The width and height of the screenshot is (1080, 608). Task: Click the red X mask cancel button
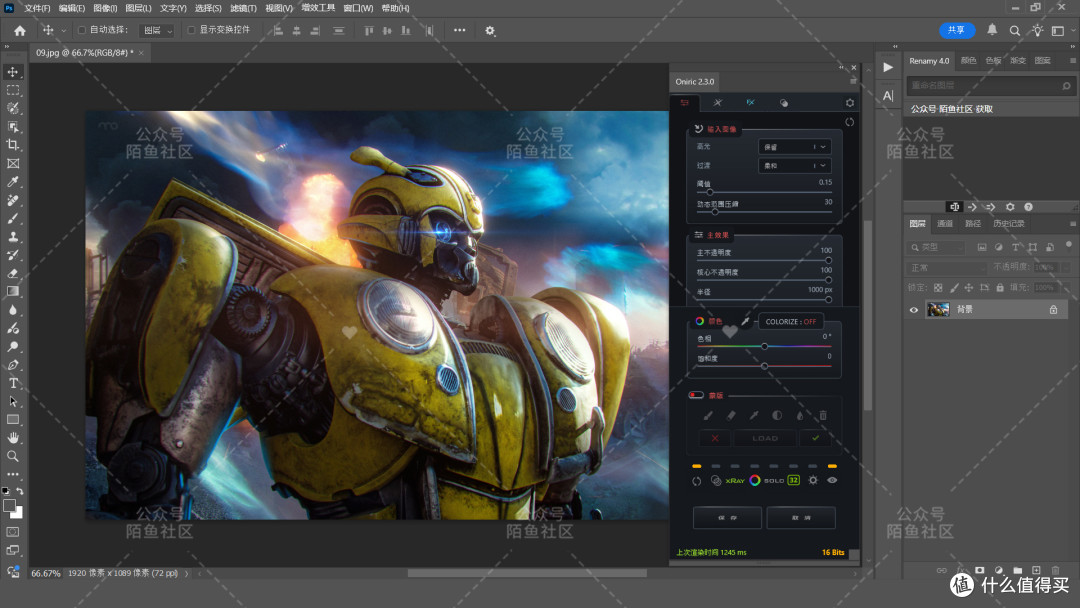click(x=715, y=438)
